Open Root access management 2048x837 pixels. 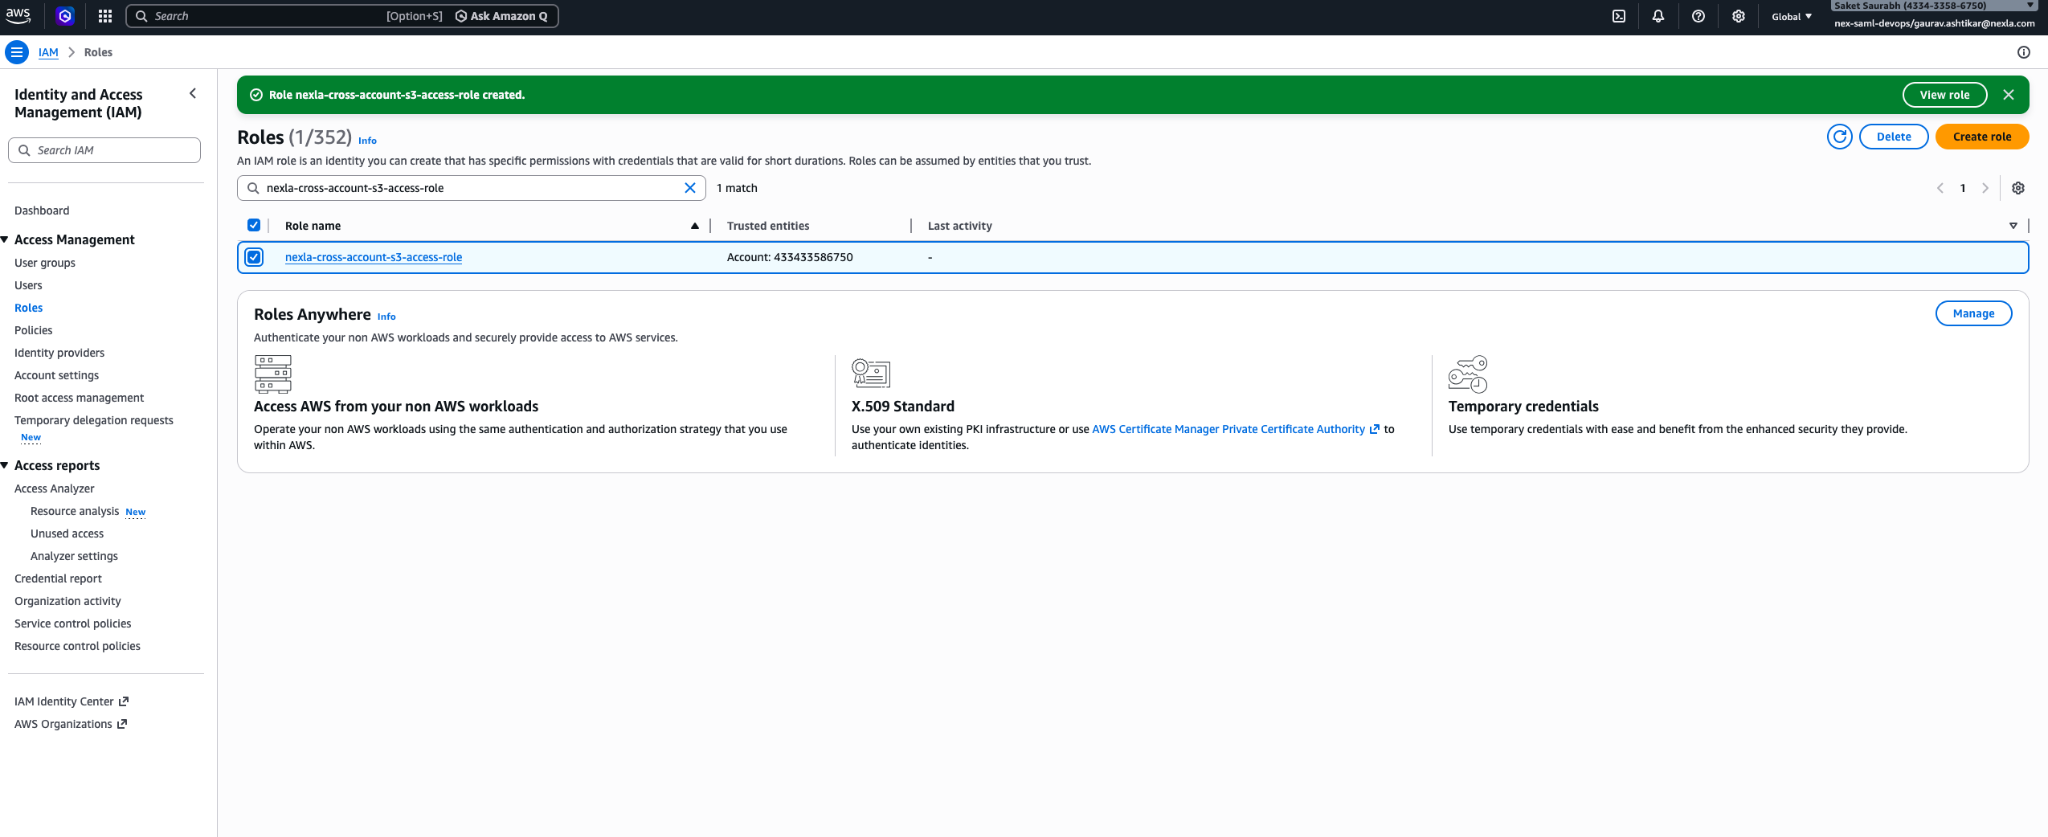click(x=79, y=398)
